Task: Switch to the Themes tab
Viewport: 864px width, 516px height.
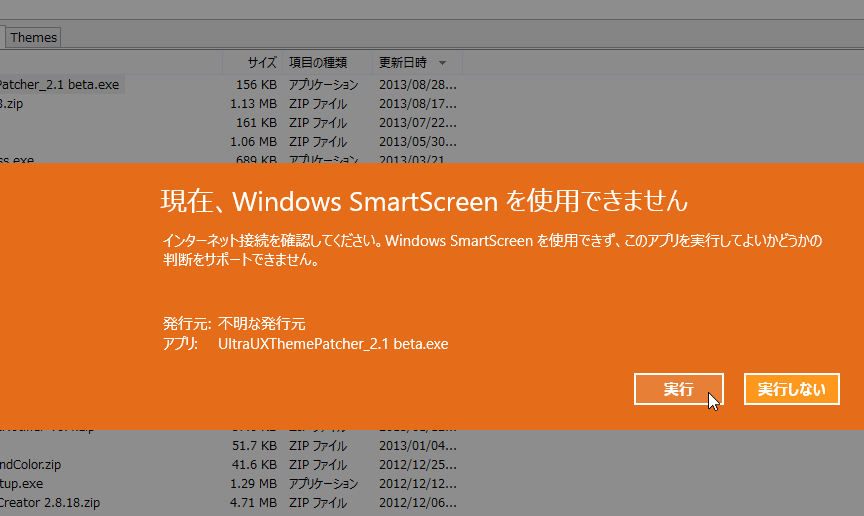Action: (33, 37)
